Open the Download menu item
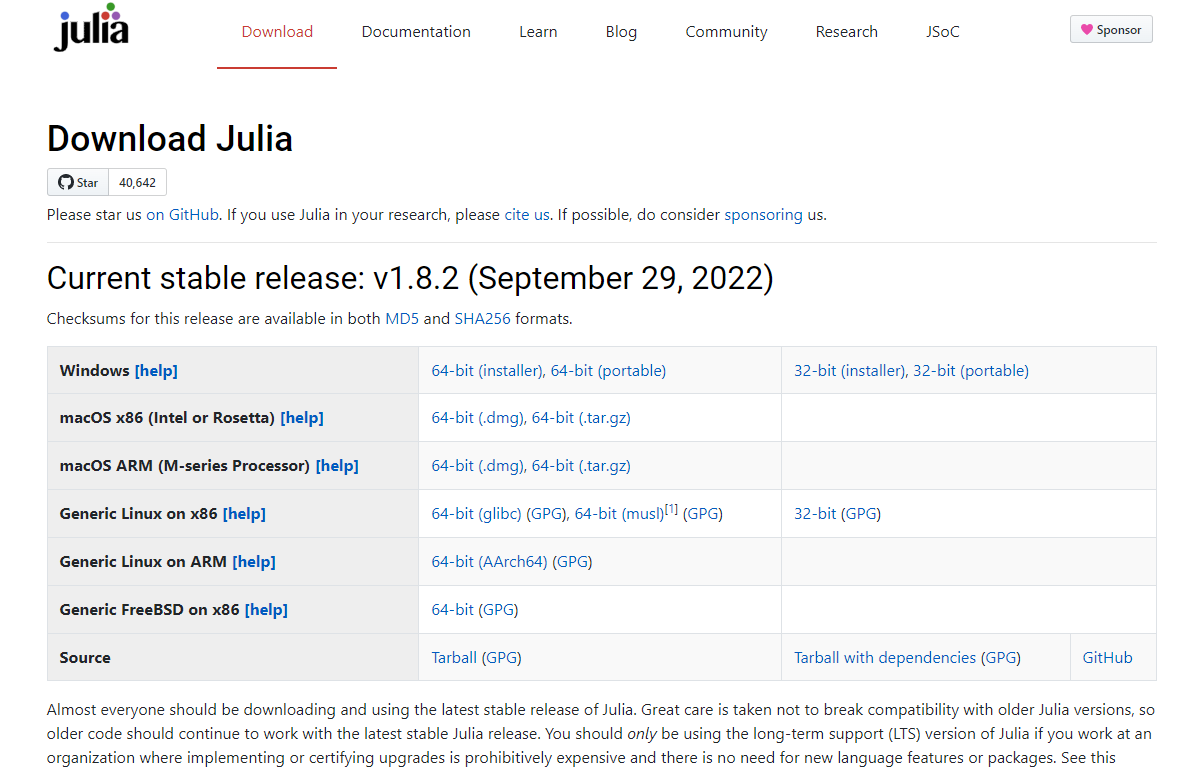The image size is (1202, 775). (277, 31)
